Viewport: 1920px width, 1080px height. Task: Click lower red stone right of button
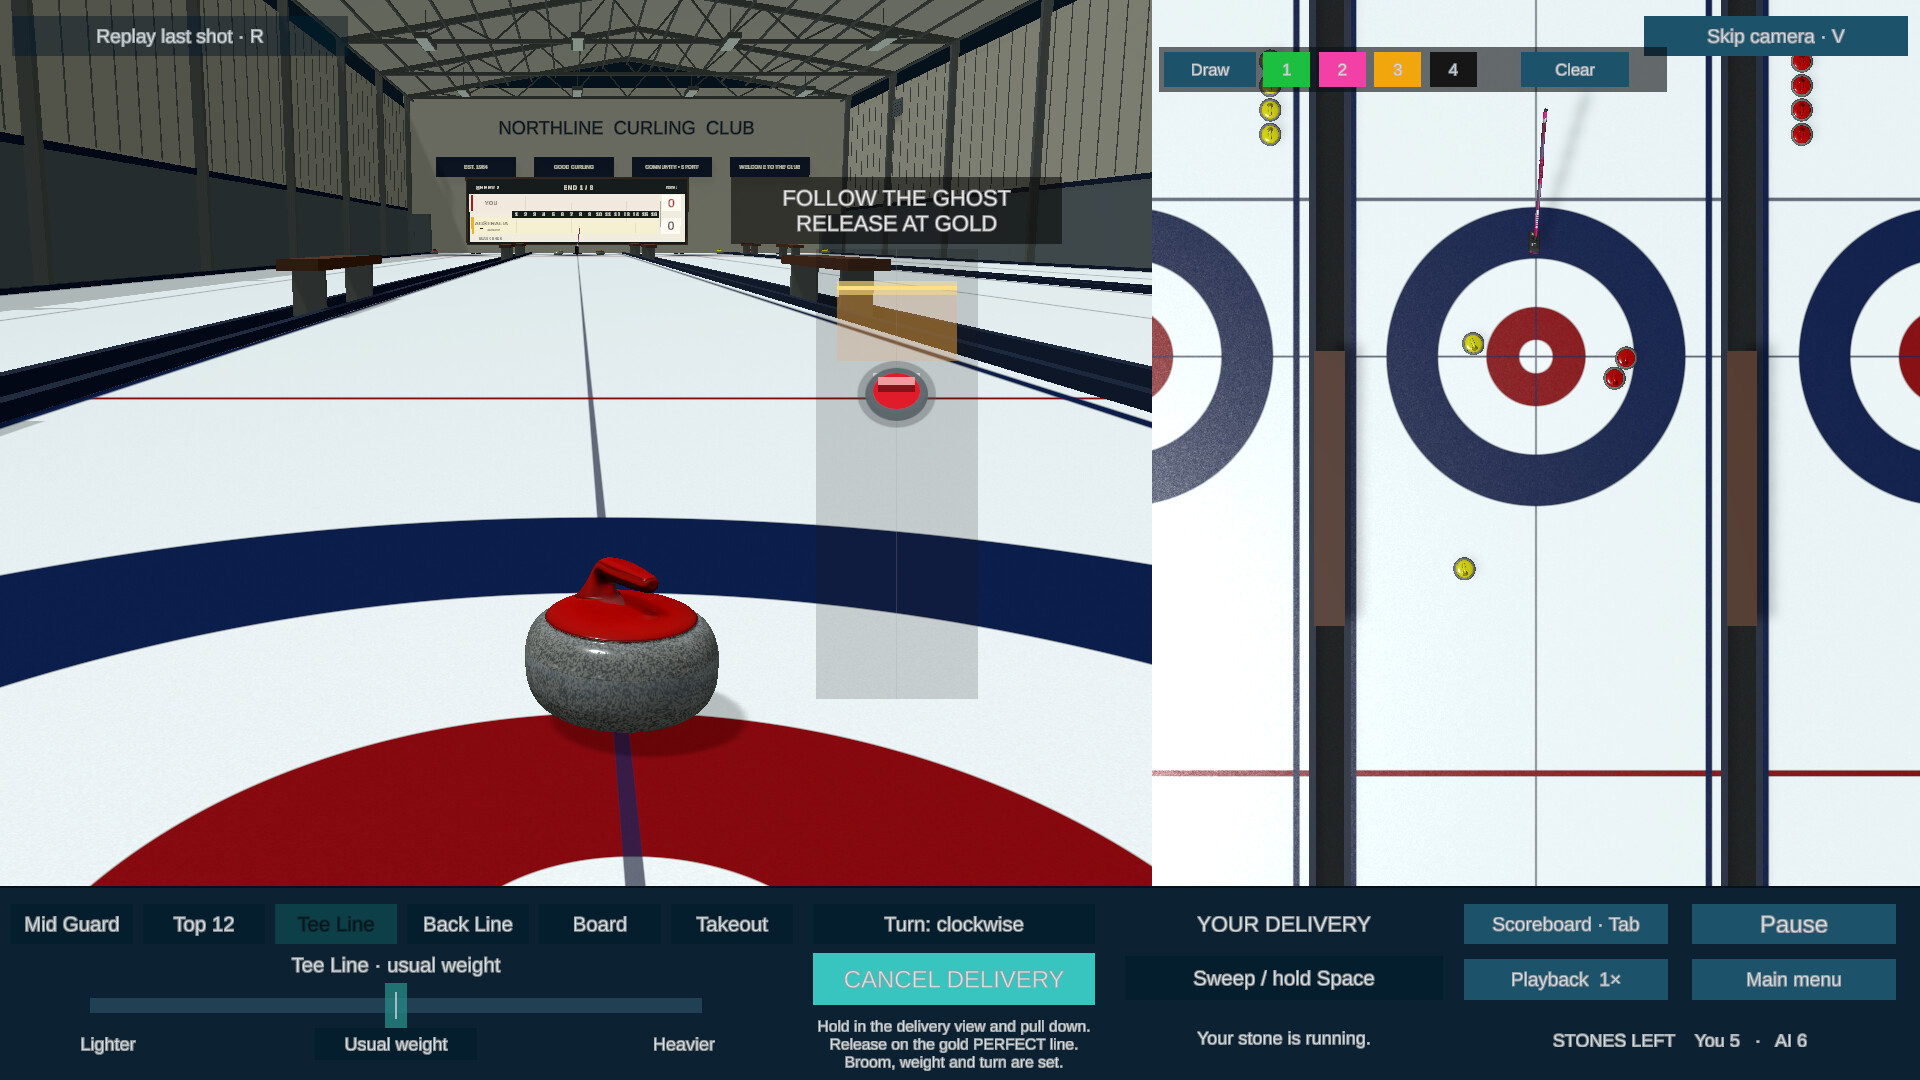pyautogui.click(x=1614, y=378)
